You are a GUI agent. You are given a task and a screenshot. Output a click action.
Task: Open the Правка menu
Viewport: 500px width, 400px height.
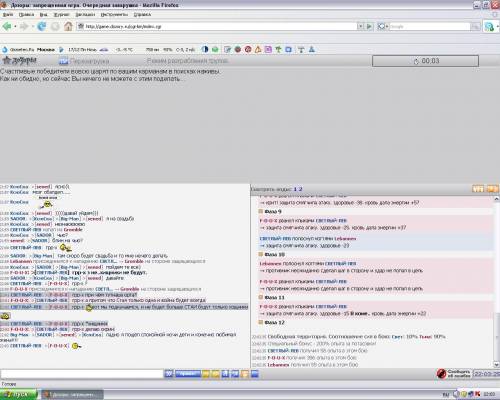pos(26,15)
